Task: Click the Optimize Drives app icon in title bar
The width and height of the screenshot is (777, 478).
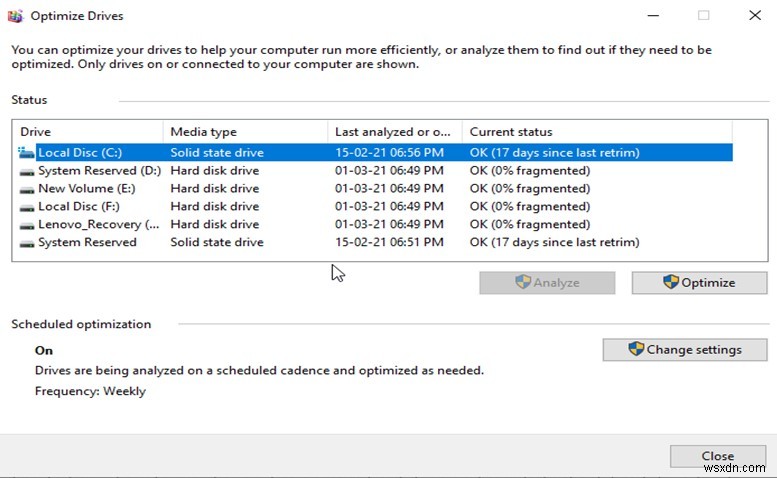Action: (15, 16)
